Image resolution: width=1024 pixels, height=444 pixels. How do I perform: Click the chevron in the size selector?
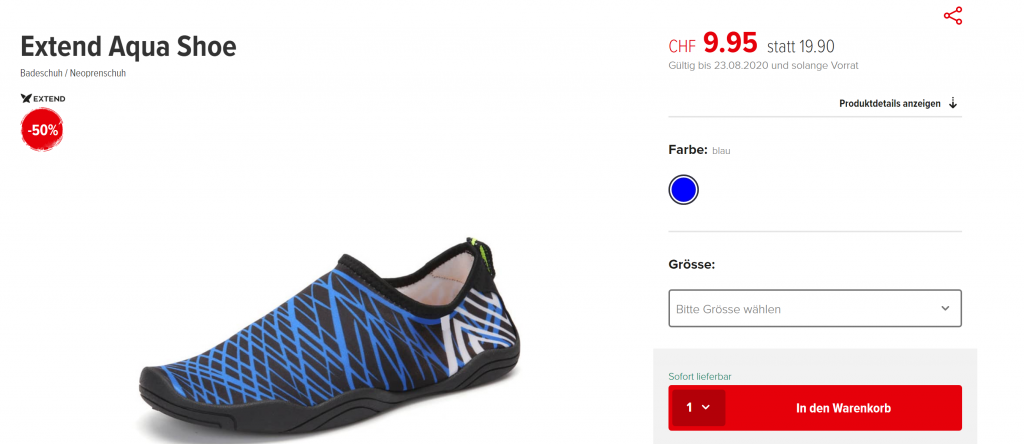945,308
